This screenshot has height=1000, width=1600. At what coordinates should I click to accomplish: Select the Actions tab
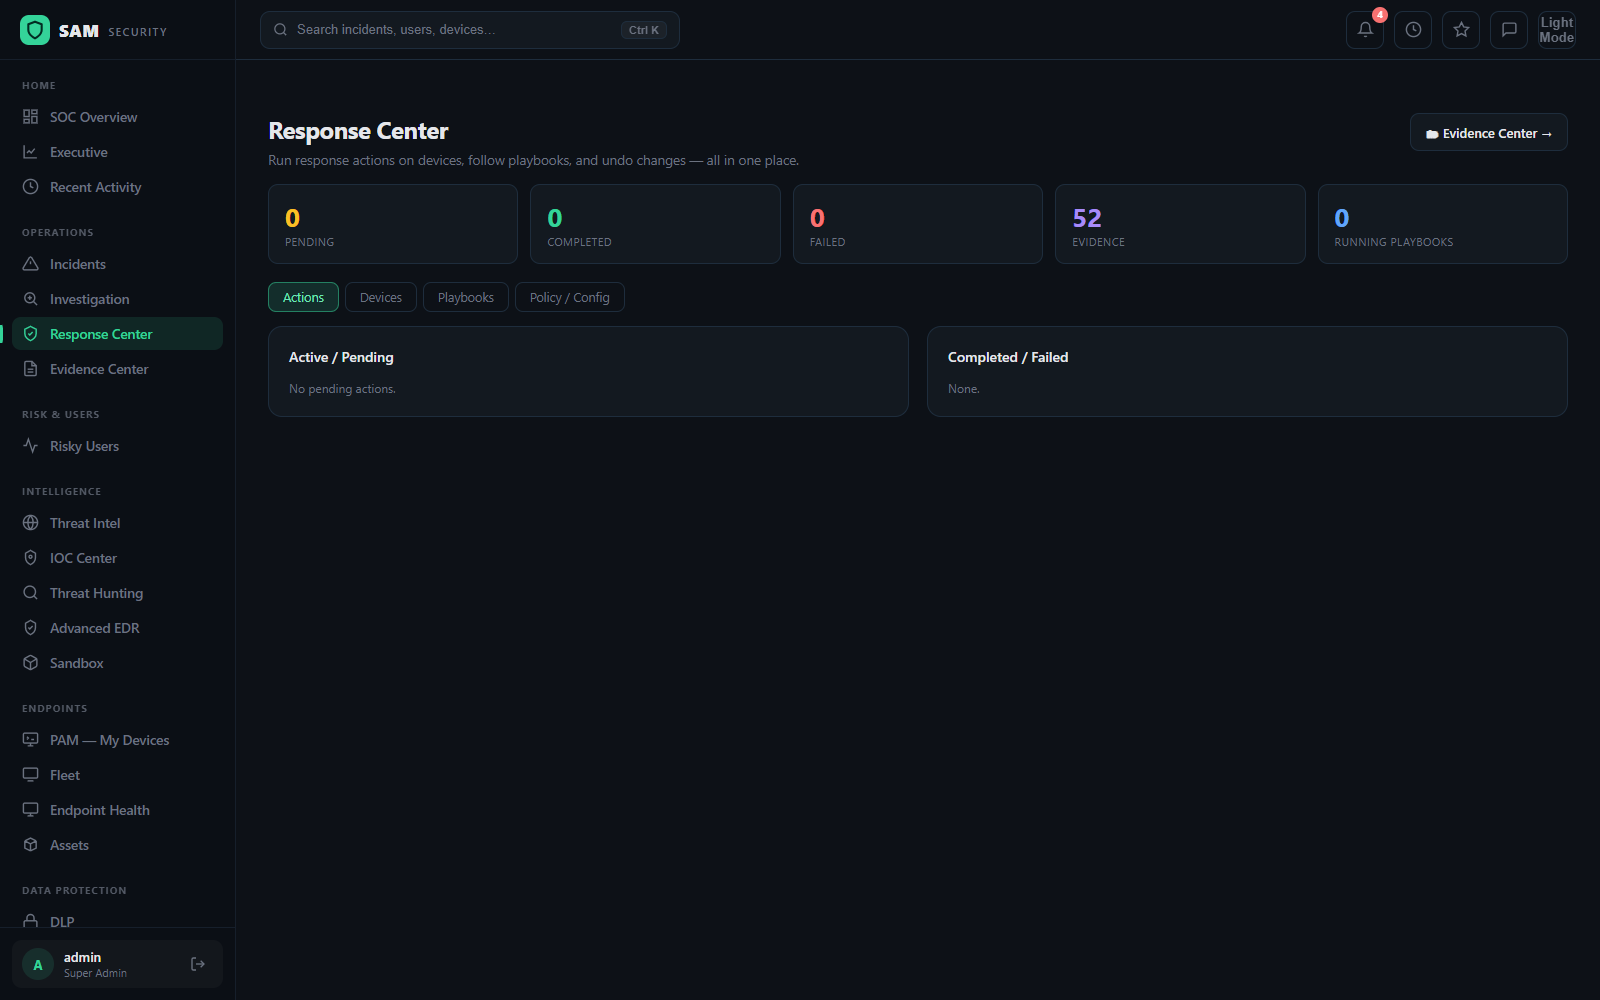point(303,297)
